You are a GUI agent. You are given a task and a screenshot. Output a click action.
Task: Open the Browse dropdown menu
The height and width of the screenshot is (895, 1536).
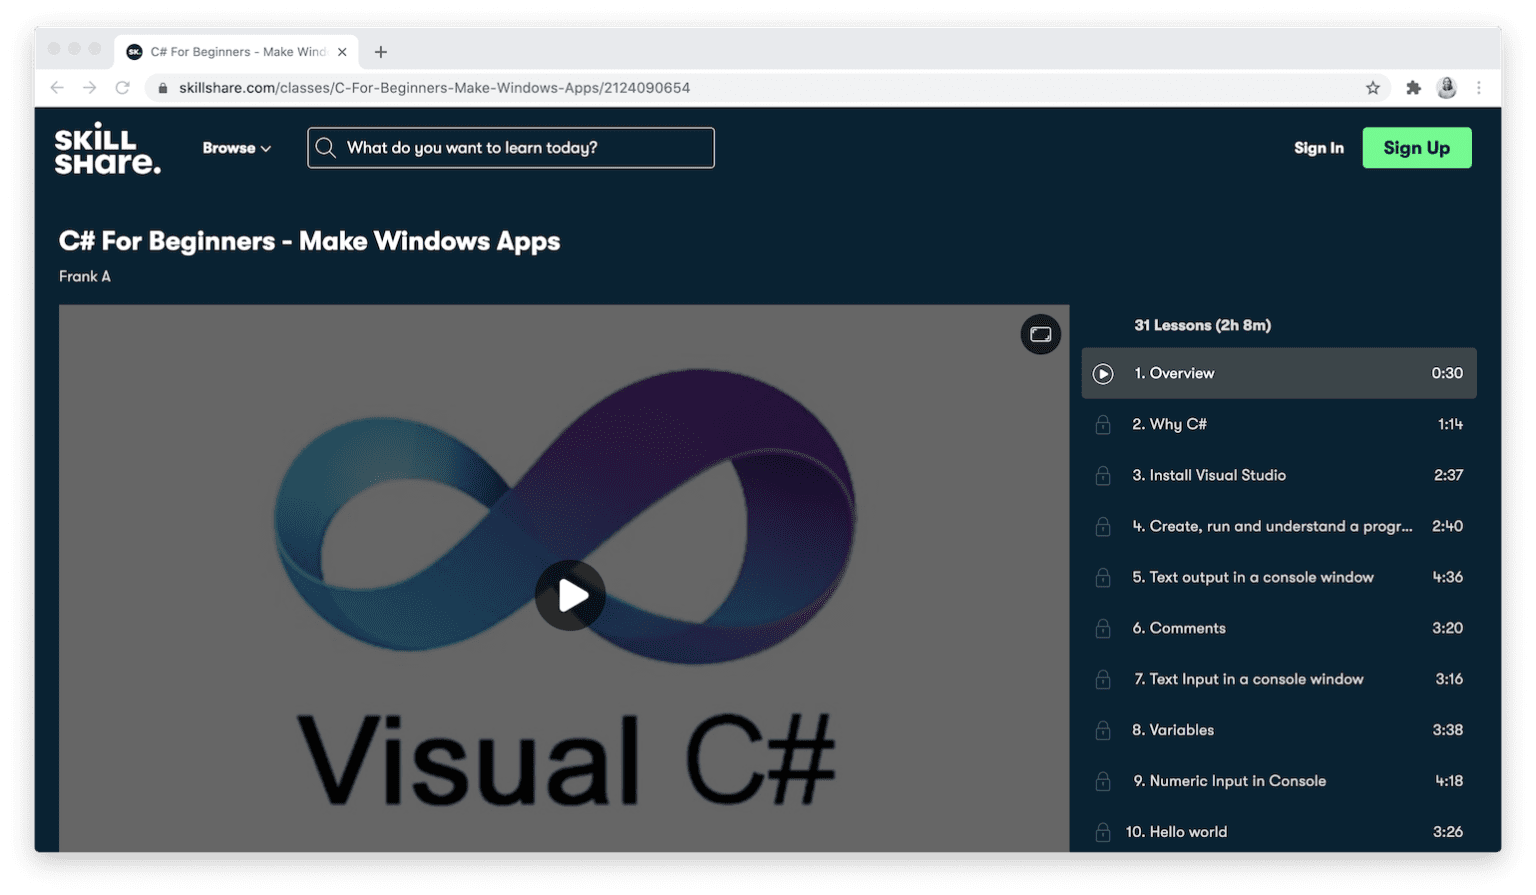click(x=236, y=147)
